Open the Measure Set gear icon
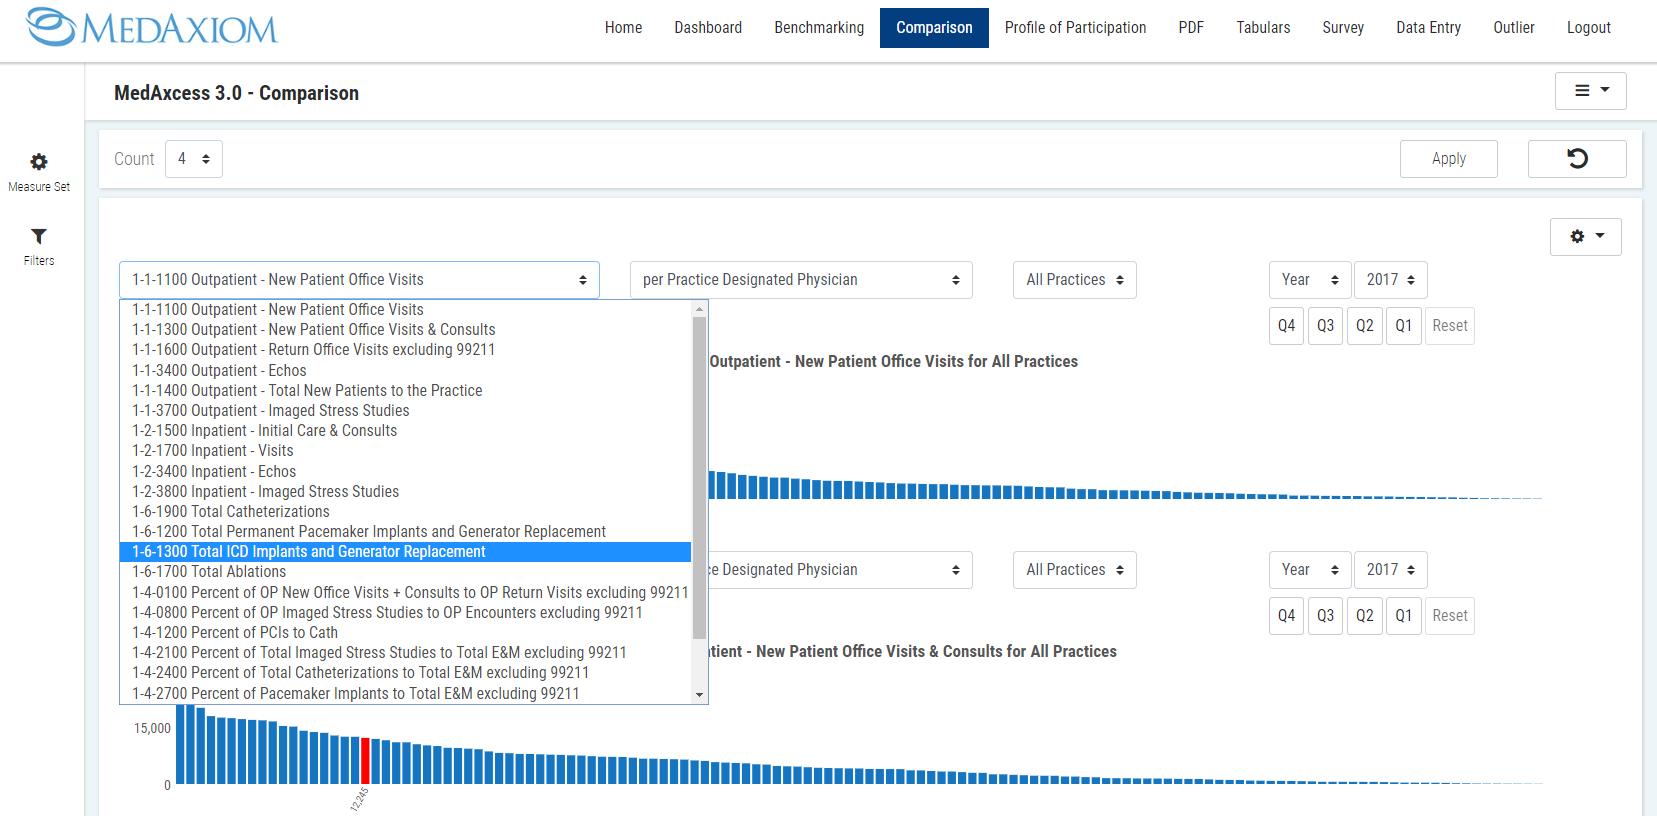 click(39, 162)
